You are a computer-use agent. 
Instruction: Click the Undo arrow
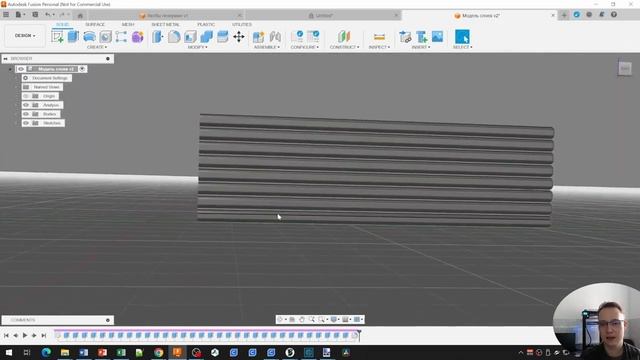click(x=48, y=15)
